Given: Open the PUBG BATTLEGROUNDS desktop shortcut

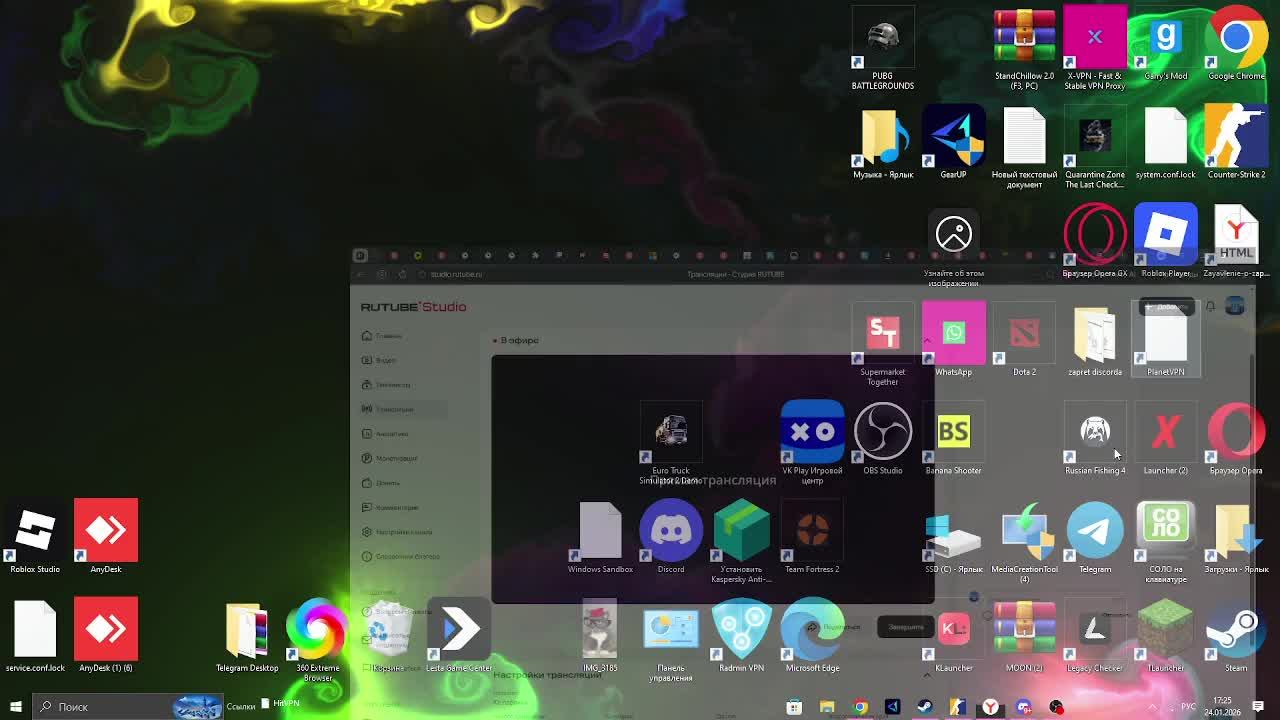Looking at the screenshot, I should tap(883, 38).
